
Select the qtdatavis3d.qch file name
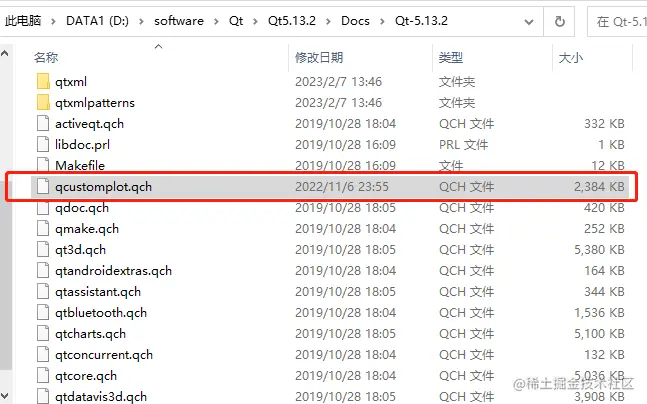tap(101, 397)
